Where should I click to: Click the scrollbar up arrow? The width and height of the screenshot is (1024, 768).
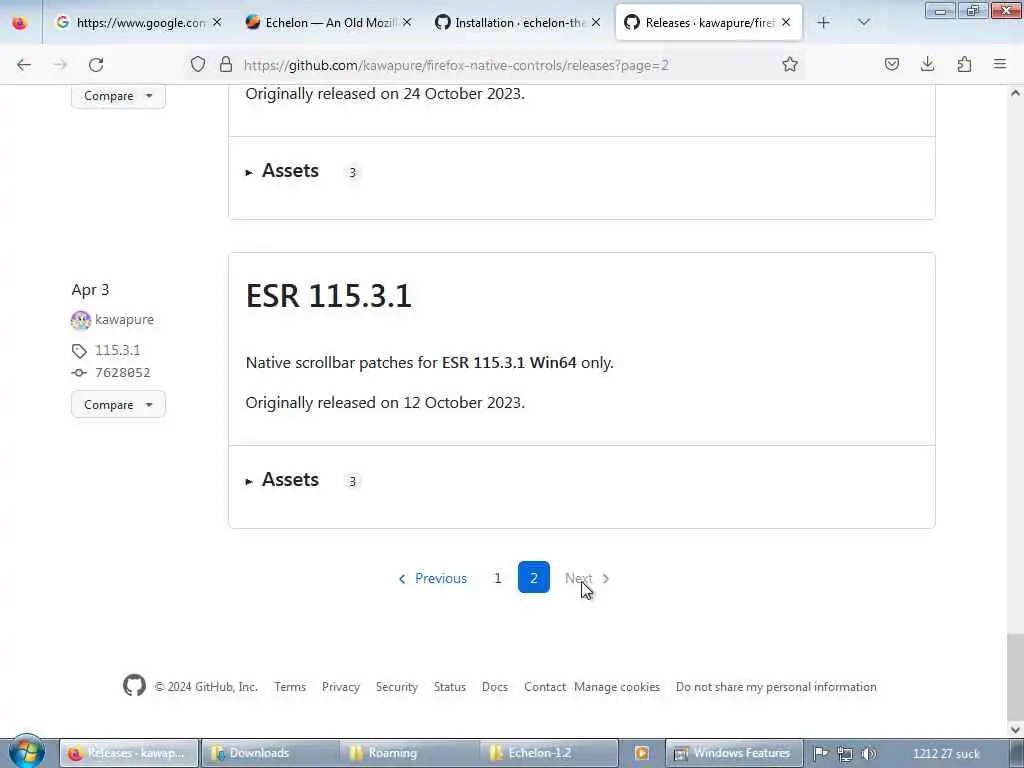[1016, 93]
